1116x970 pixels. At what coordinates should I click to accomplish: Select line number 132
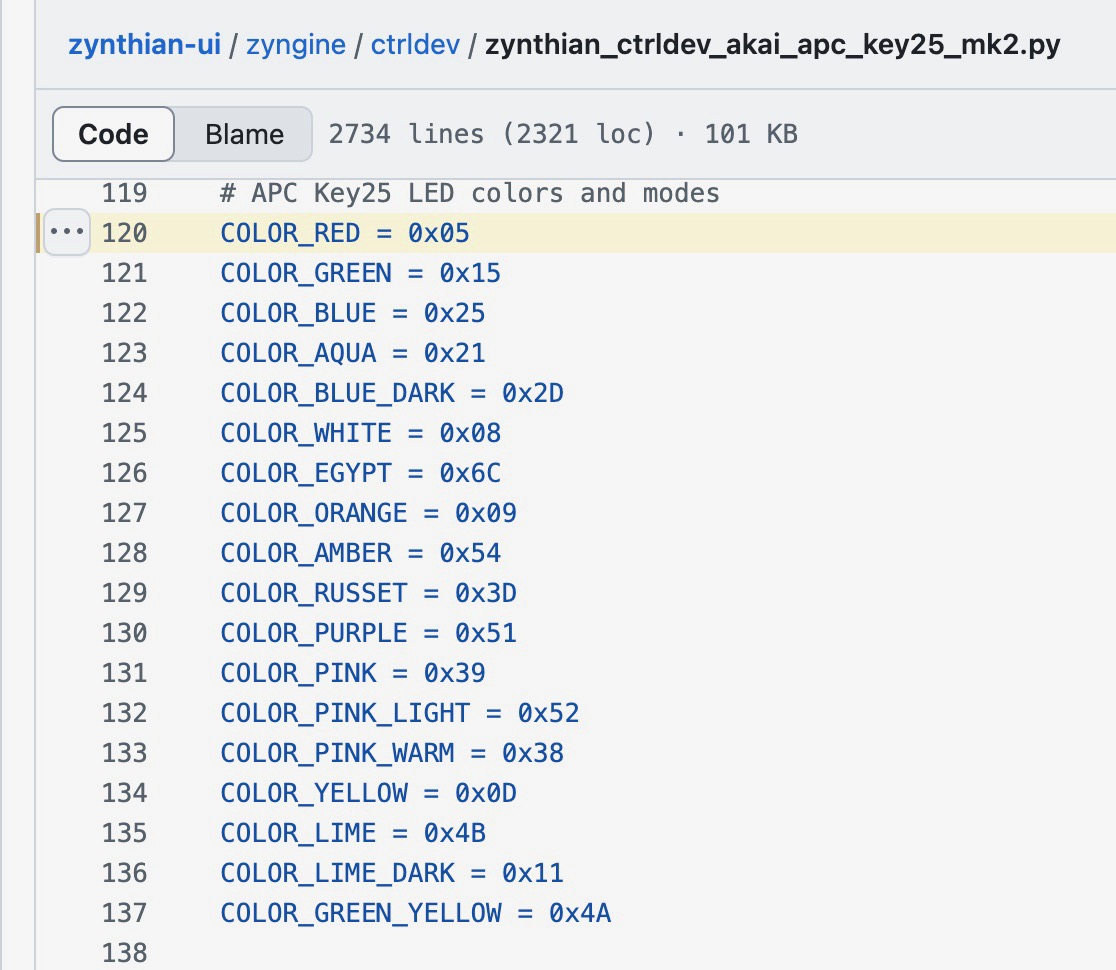(x=125, y=712)
